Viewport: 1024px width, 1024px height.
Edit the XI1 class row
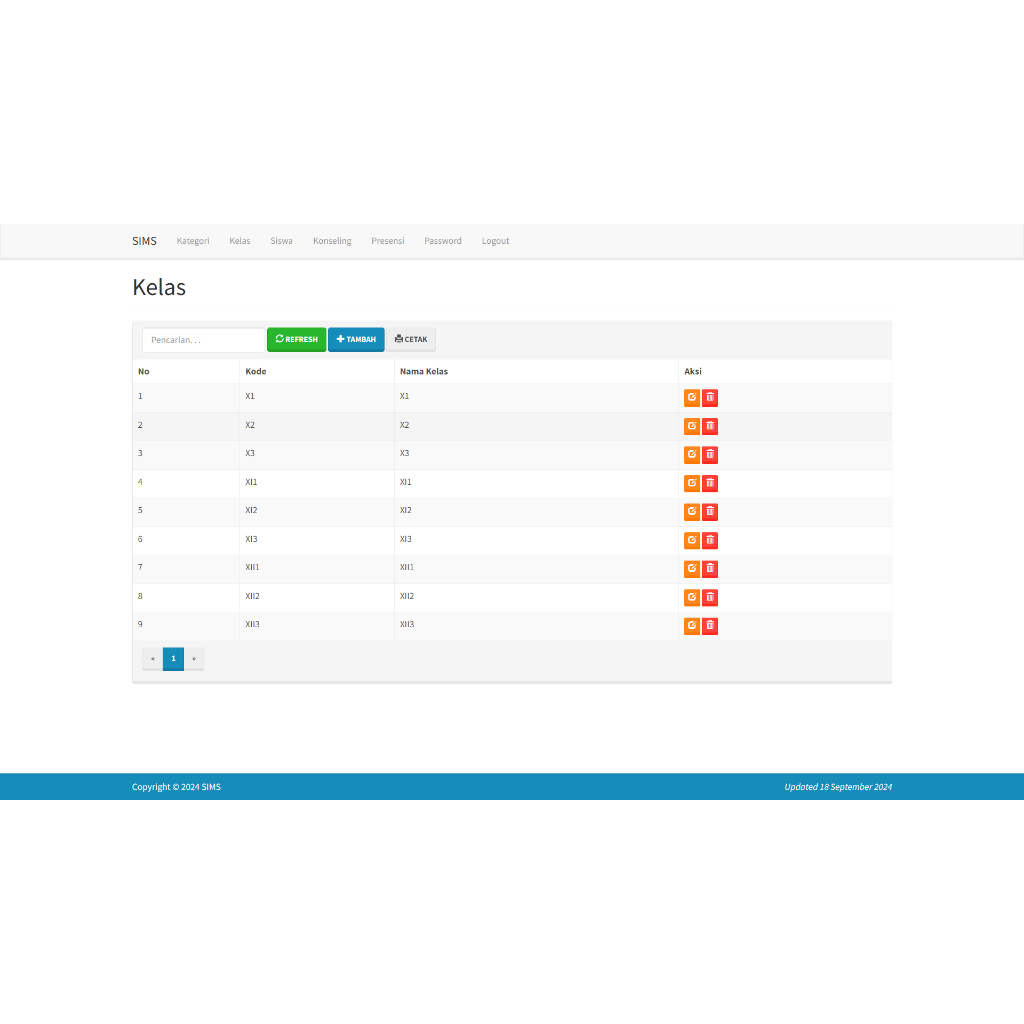click(x=692, y=483)
